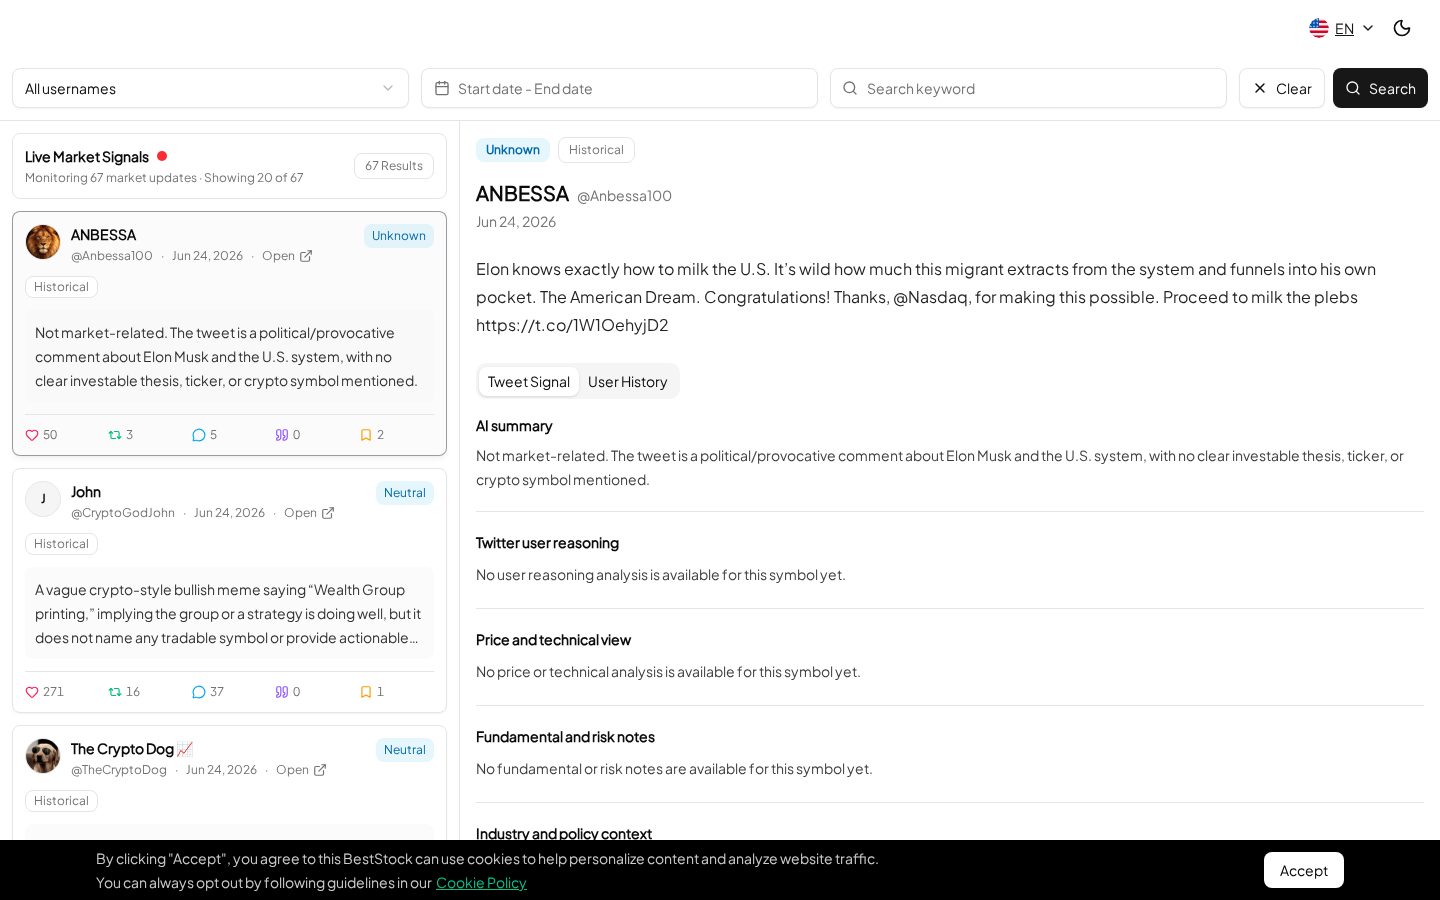Image resolution: width=1440 pixels, height=900 pixels.
Task: Select the Tweet Signal tab
Action: pyautogui.click(x=529, y=382)
